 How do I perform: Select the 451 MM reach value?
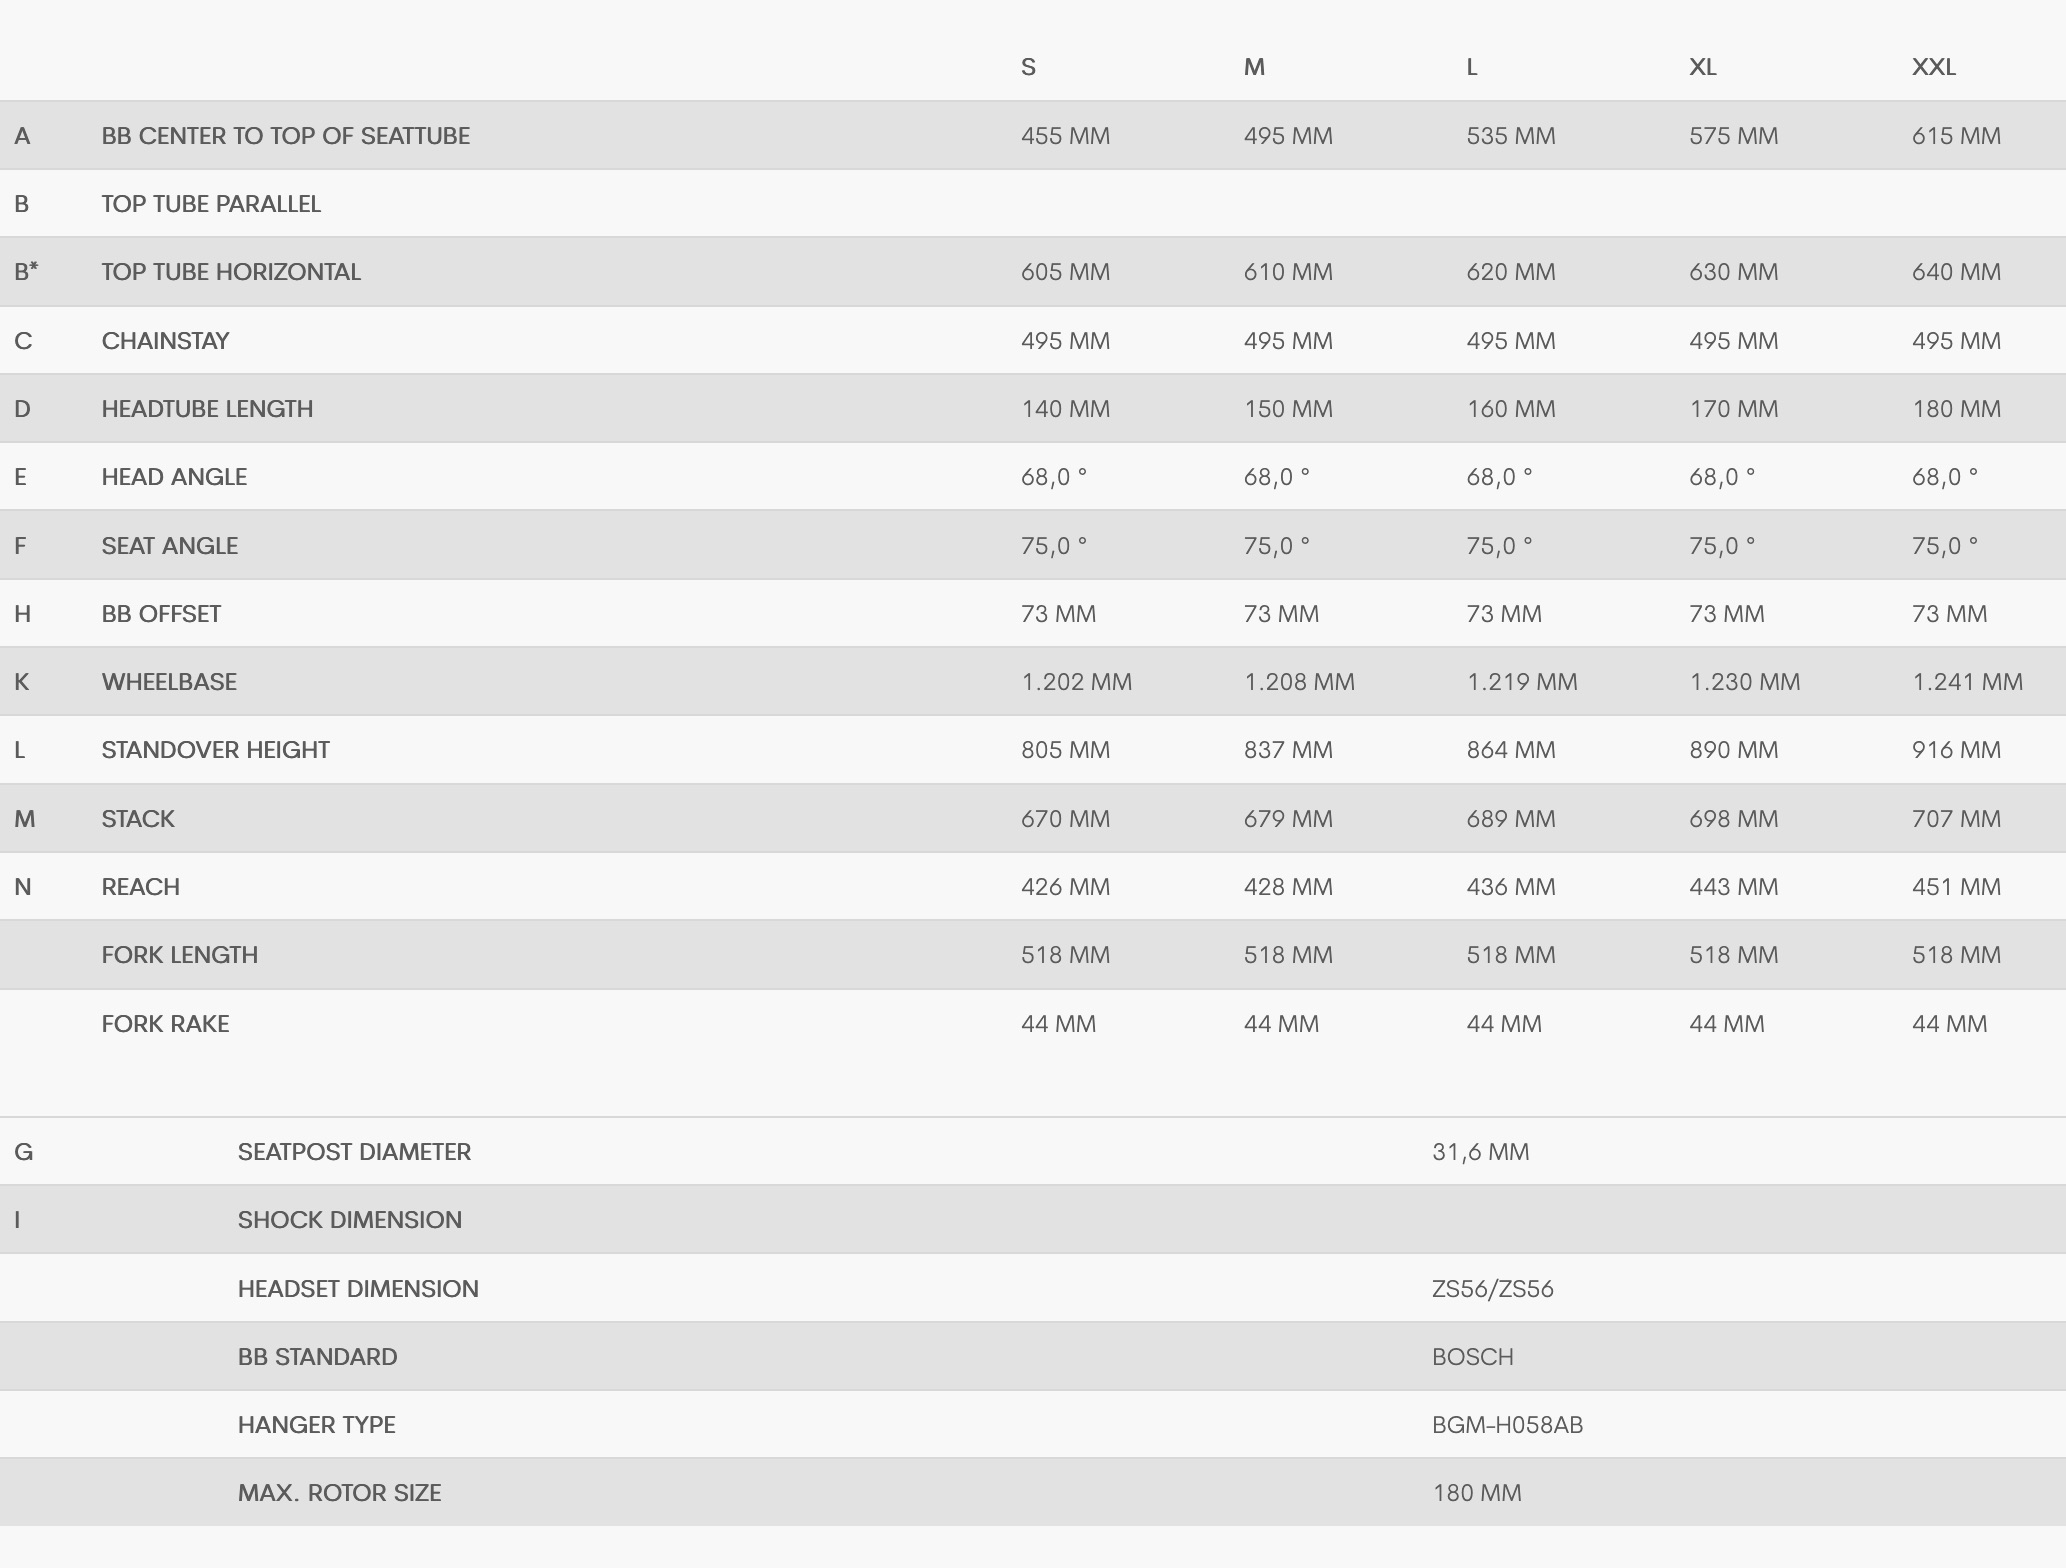coord(1956,887)
